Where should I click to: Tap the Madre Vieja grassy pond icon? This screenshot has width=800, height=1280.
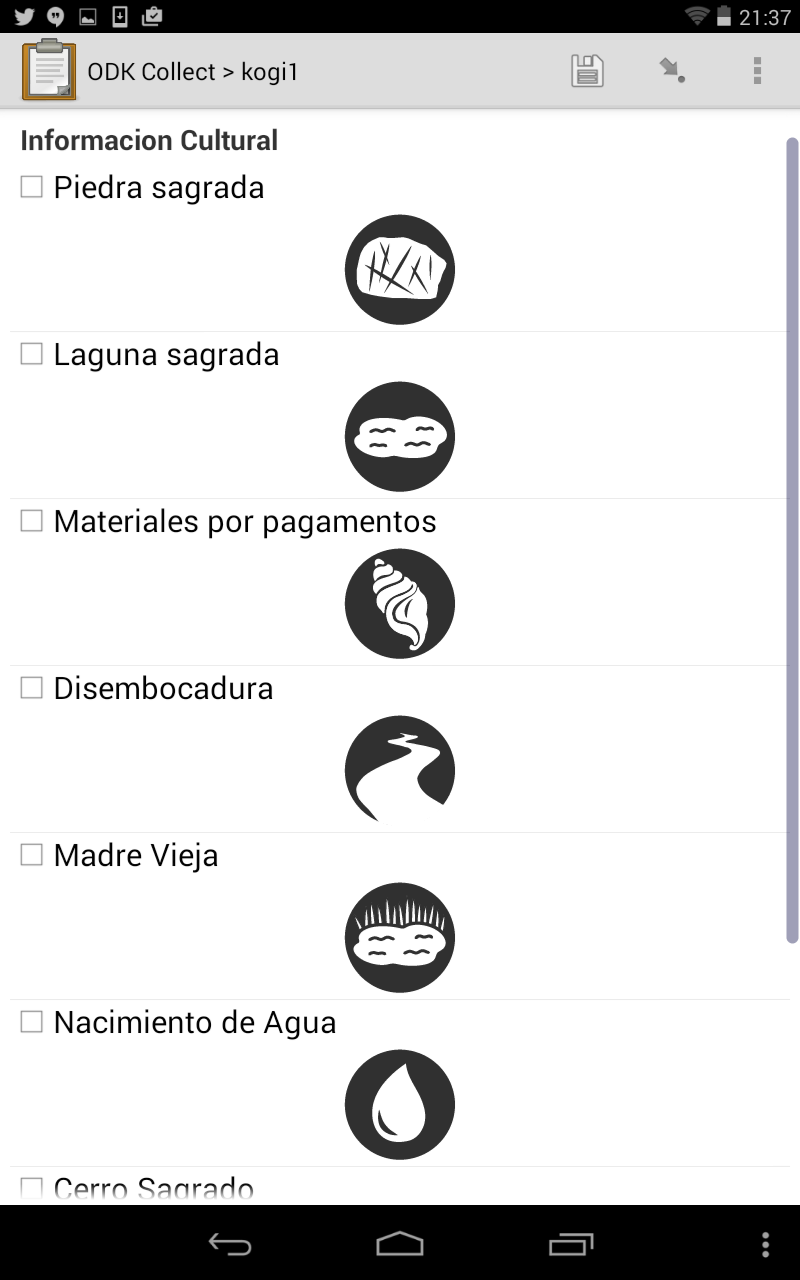tap(400, 937)
